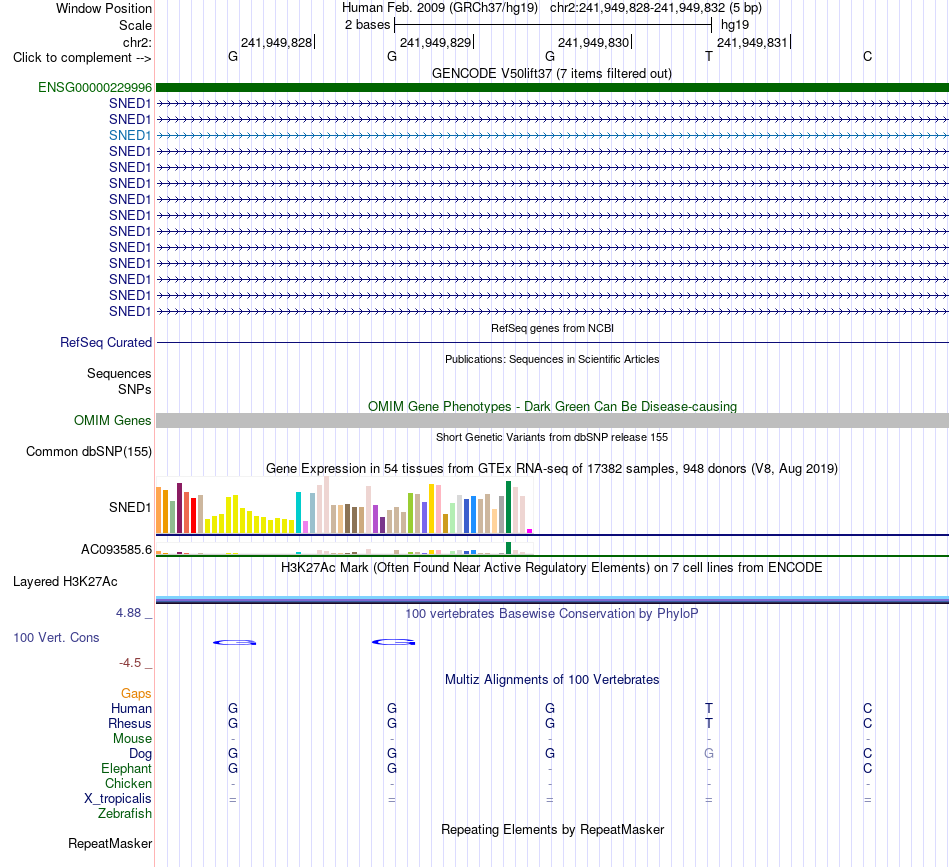The image size is (950, 867).
Task: Click the SNPs track label
Action: click(x=135, y=389)
